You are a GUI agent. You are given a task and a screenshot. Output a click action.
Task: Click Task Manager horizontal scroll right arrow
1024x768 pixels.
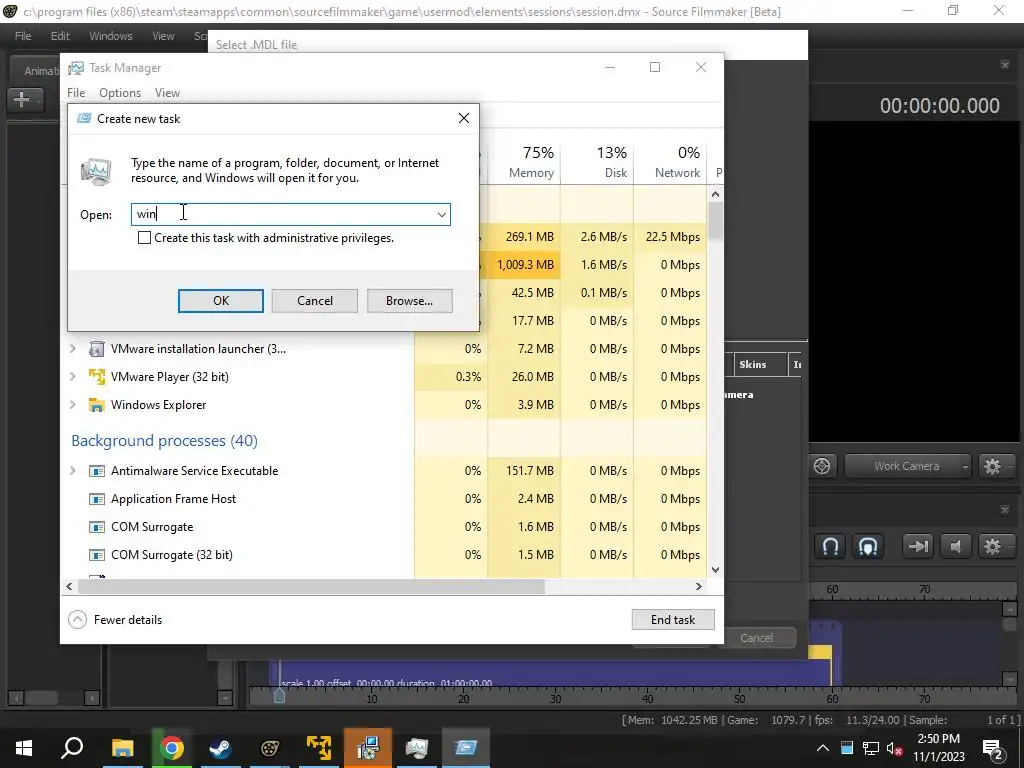(699, 586)
